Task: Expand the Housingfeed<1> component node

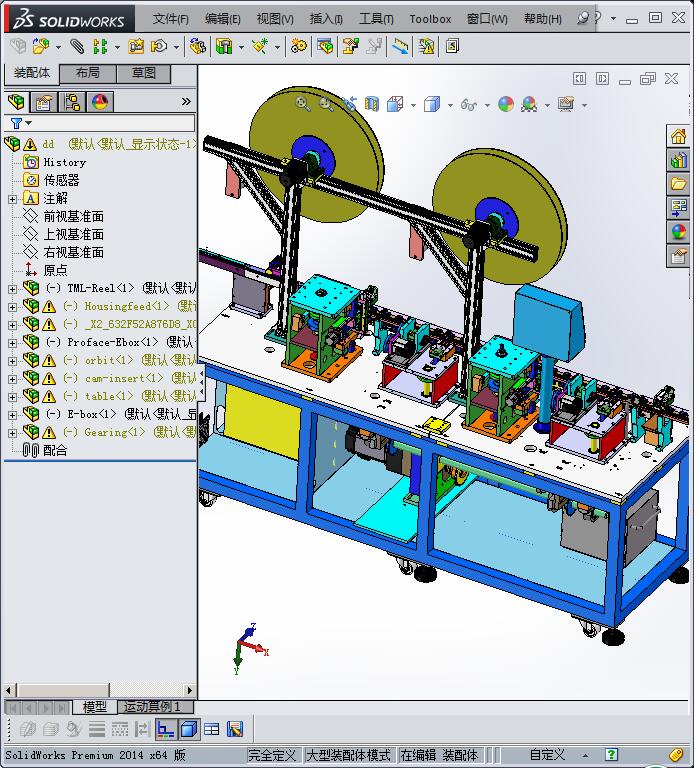Action: pyautogui.click(x=12, y=307)
